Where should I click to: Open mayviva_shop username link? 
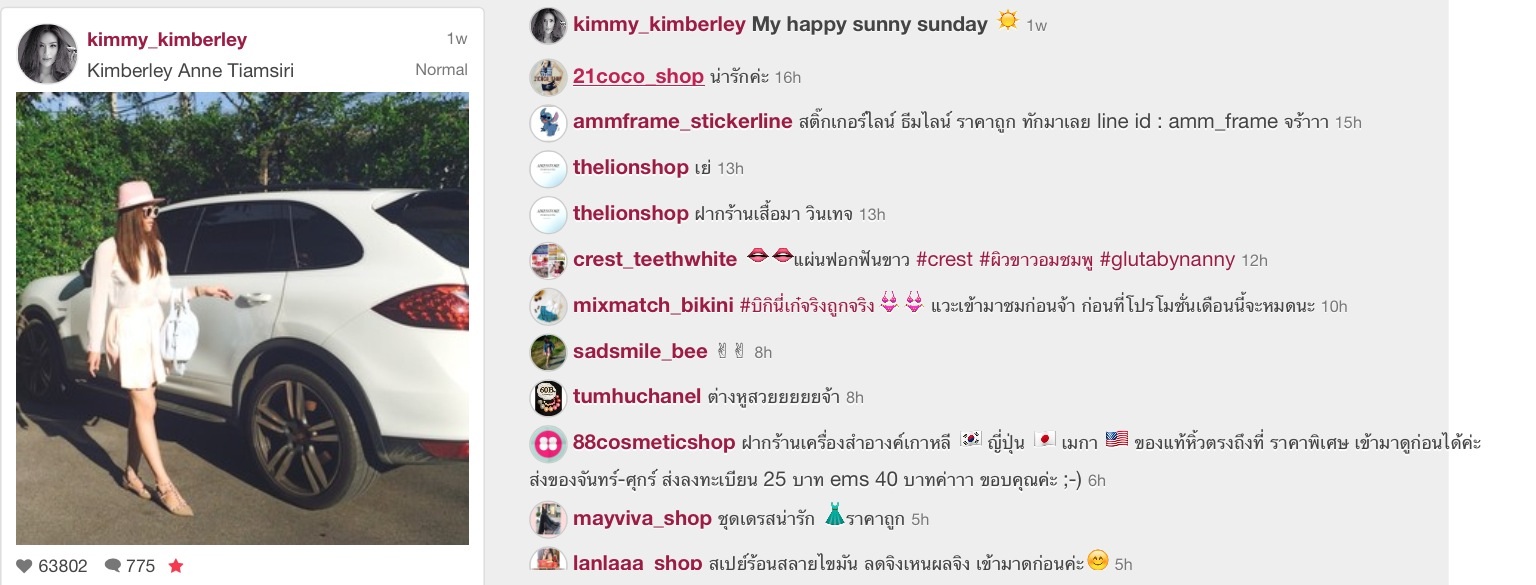click(642, 519)
